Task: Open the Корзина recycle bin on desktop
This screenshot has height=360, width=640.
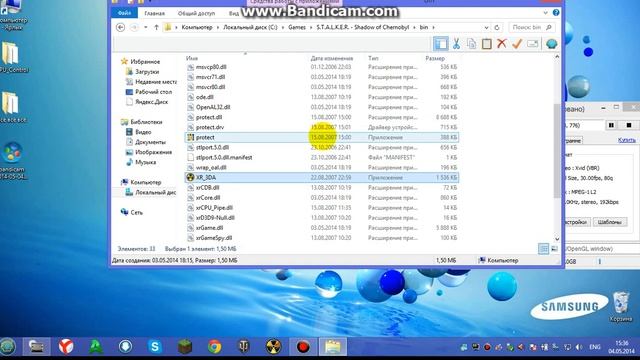Action: pos(621,307)
